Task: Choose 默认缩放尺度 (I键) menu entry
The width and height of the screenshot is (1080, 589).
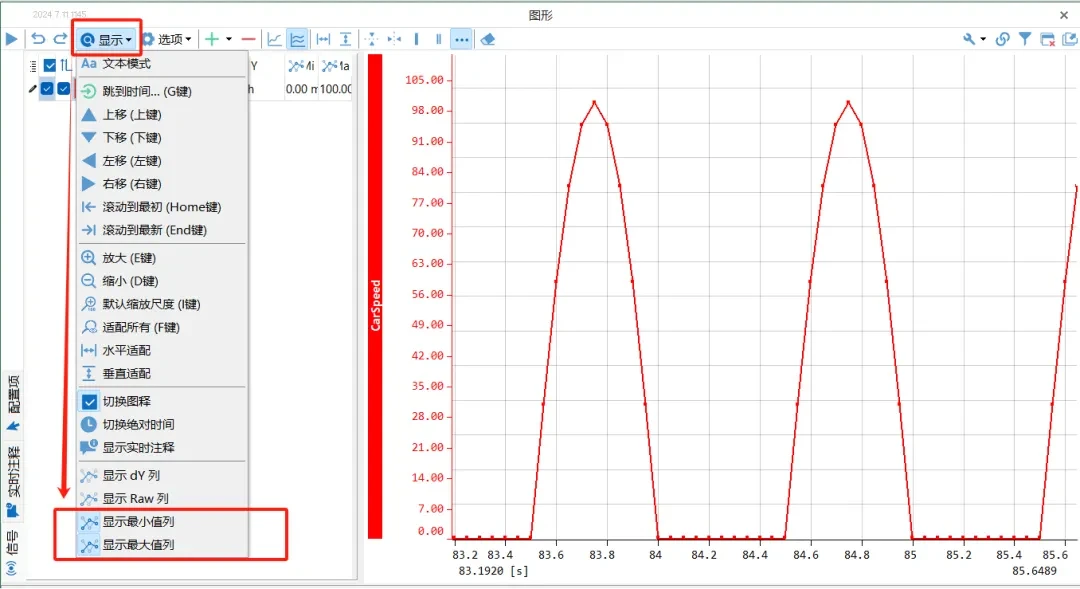Action: pyautogui.click(x=163, y=304)
